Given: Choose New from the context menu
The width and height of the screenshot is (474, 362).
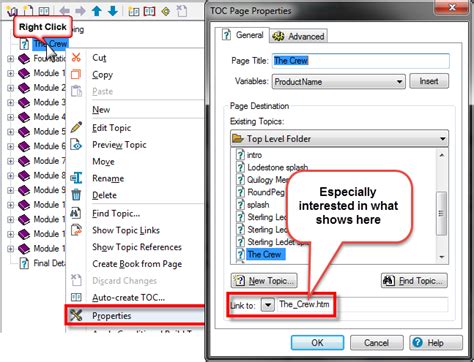Looking at the screenshot, I should click(101, 110).
